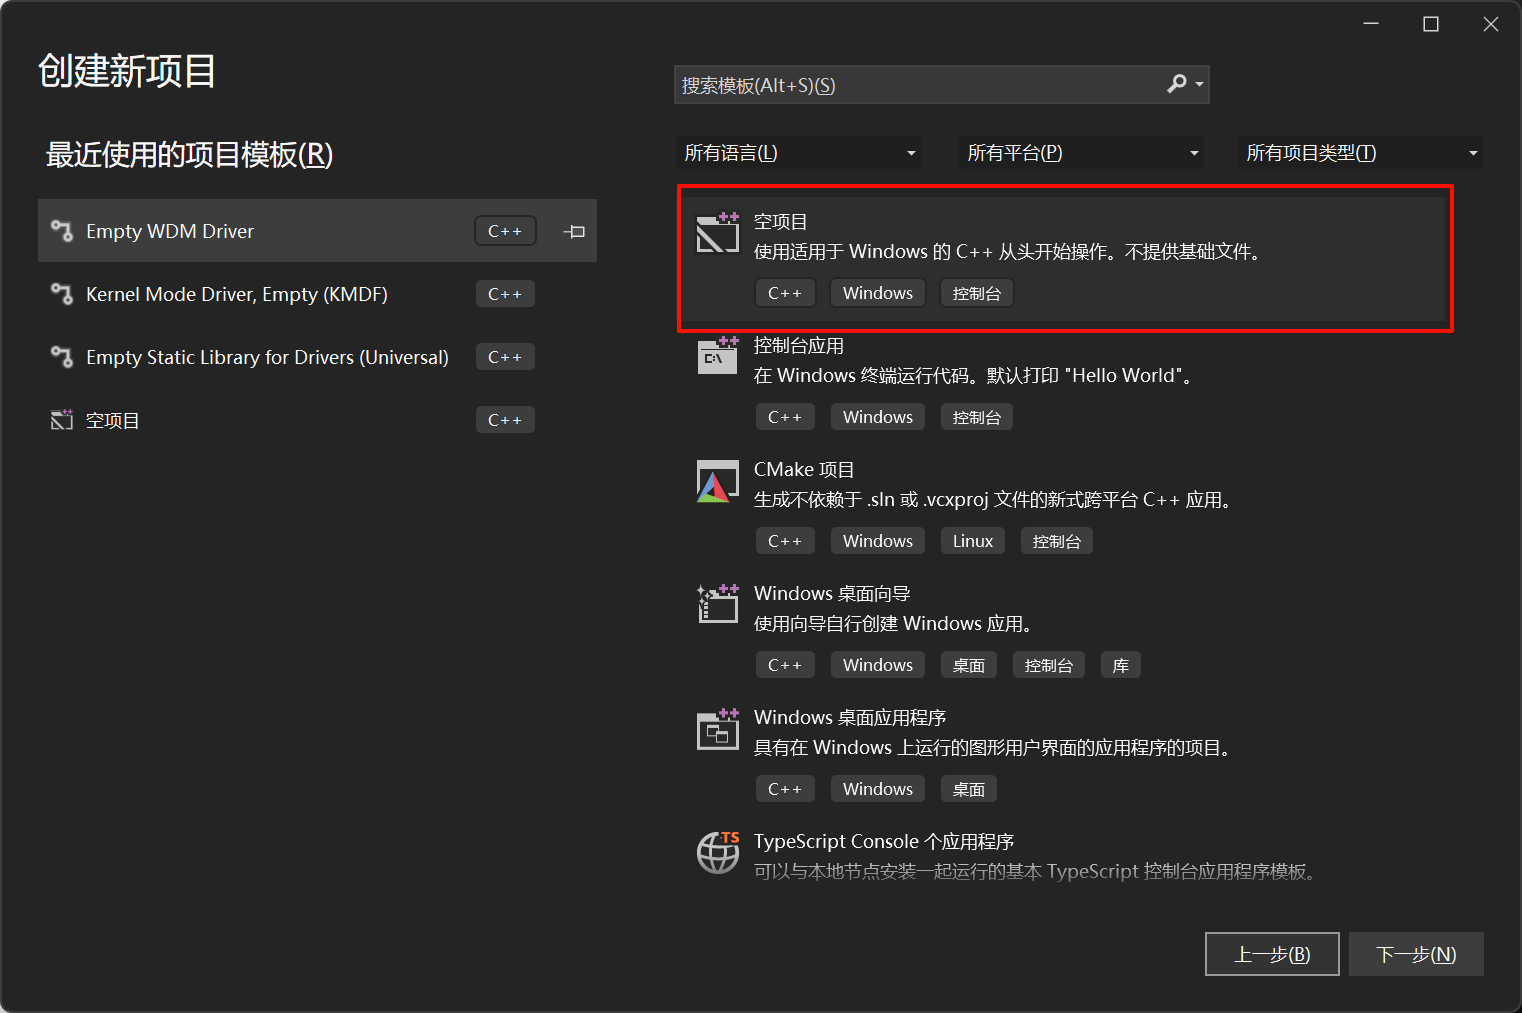Click the TypeScript Console globe icon
Screen dimensions: 1522x1013
point(717,853)
